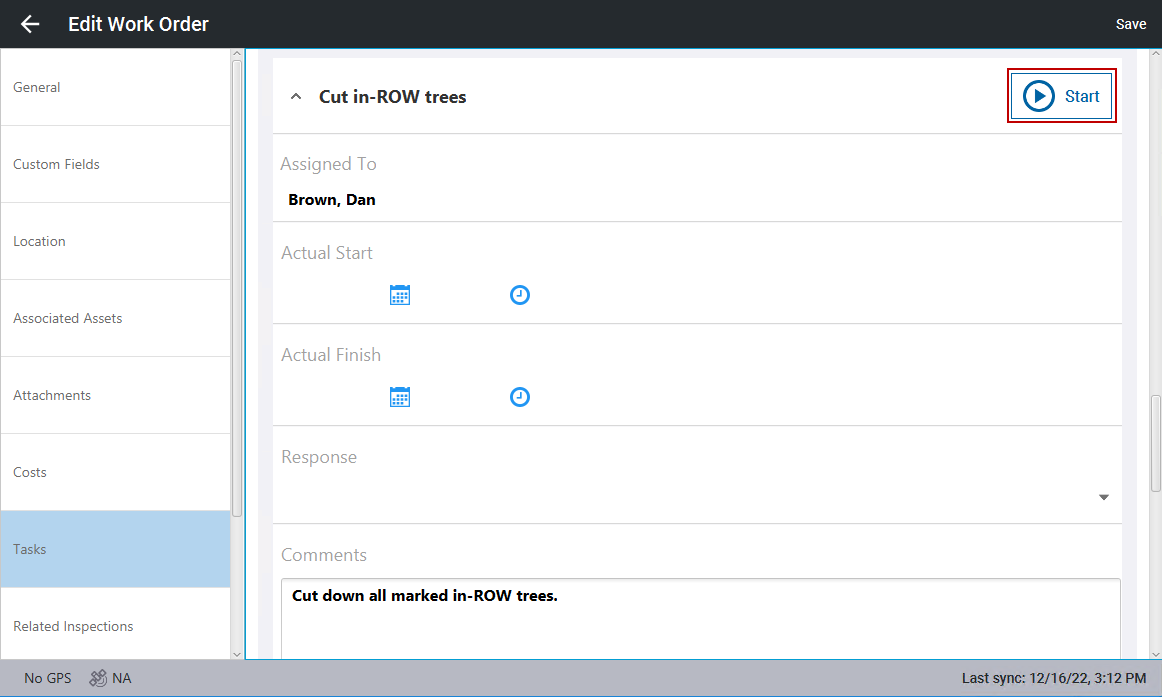
Task: Collapse the Cut in-ROW trees task
Action: (x=296, y=96)
